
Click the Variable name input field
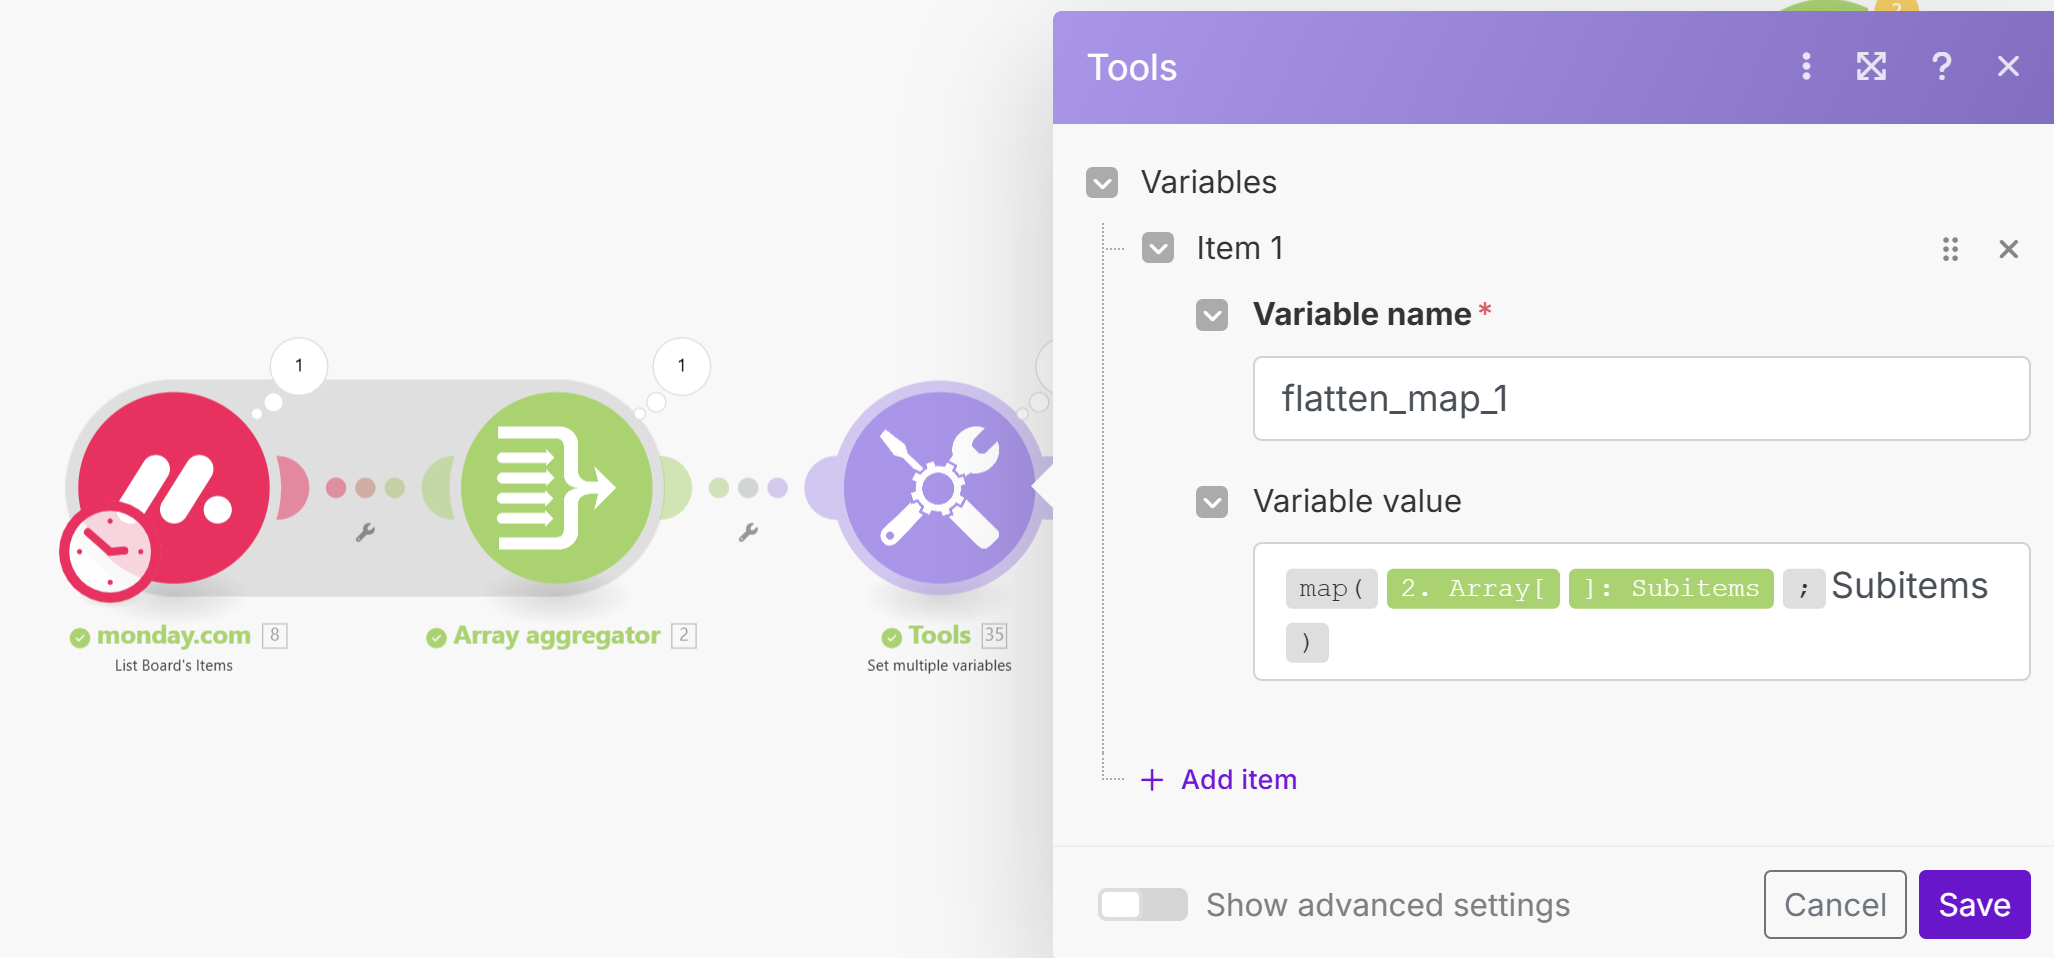(1640, 399)
